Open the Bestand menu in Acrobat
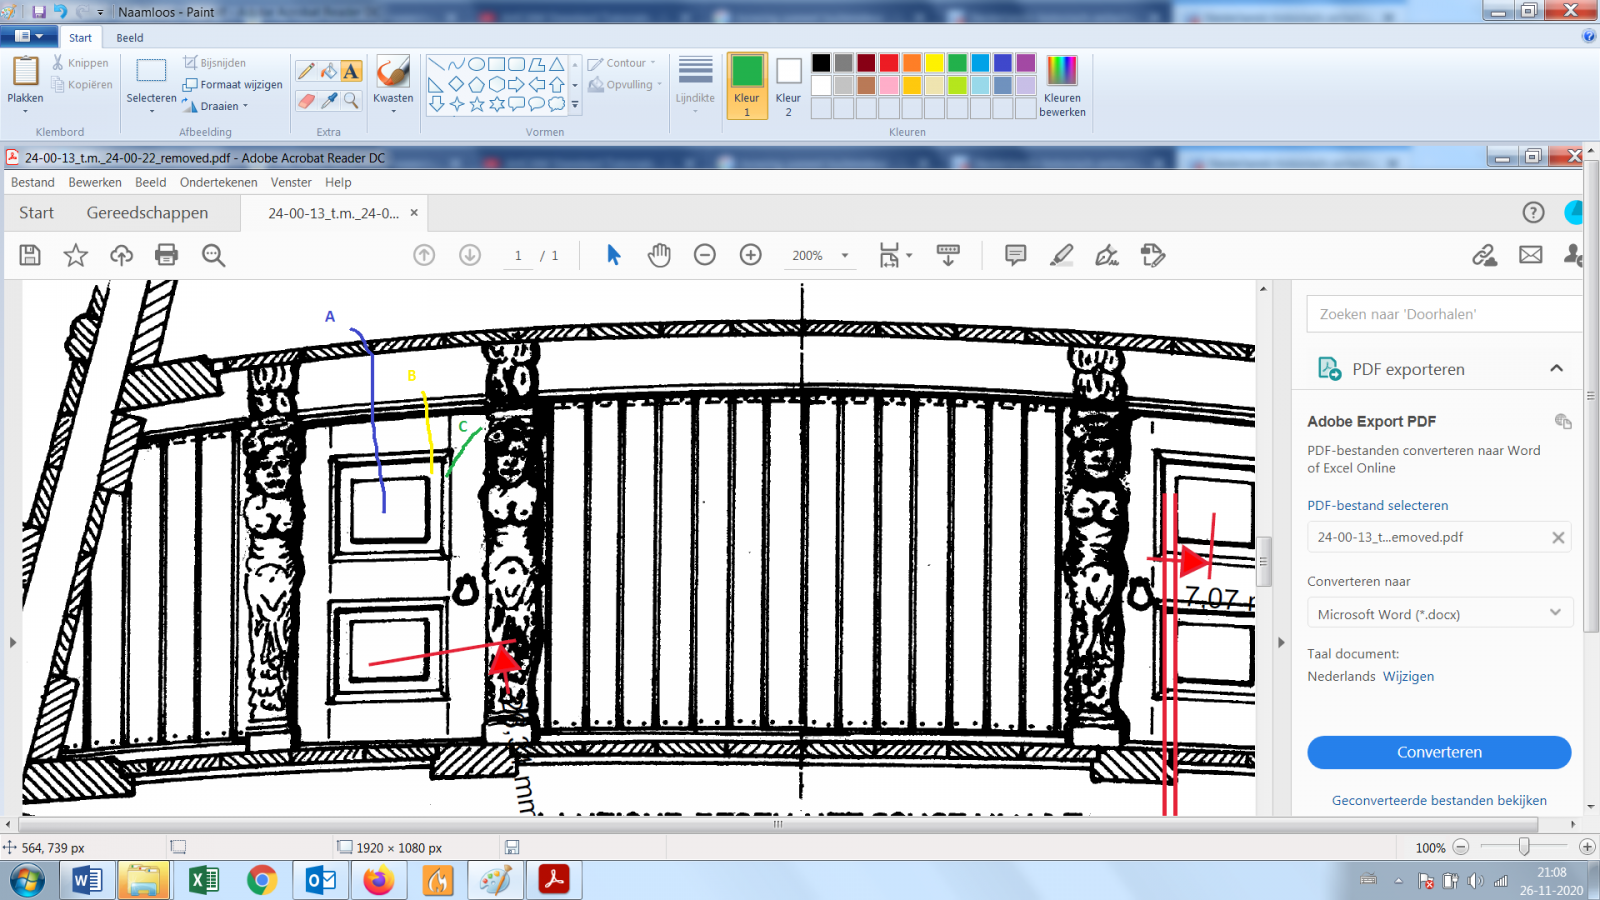The width and height of the screenshot is (1600, 900). [x=33, y=182]
